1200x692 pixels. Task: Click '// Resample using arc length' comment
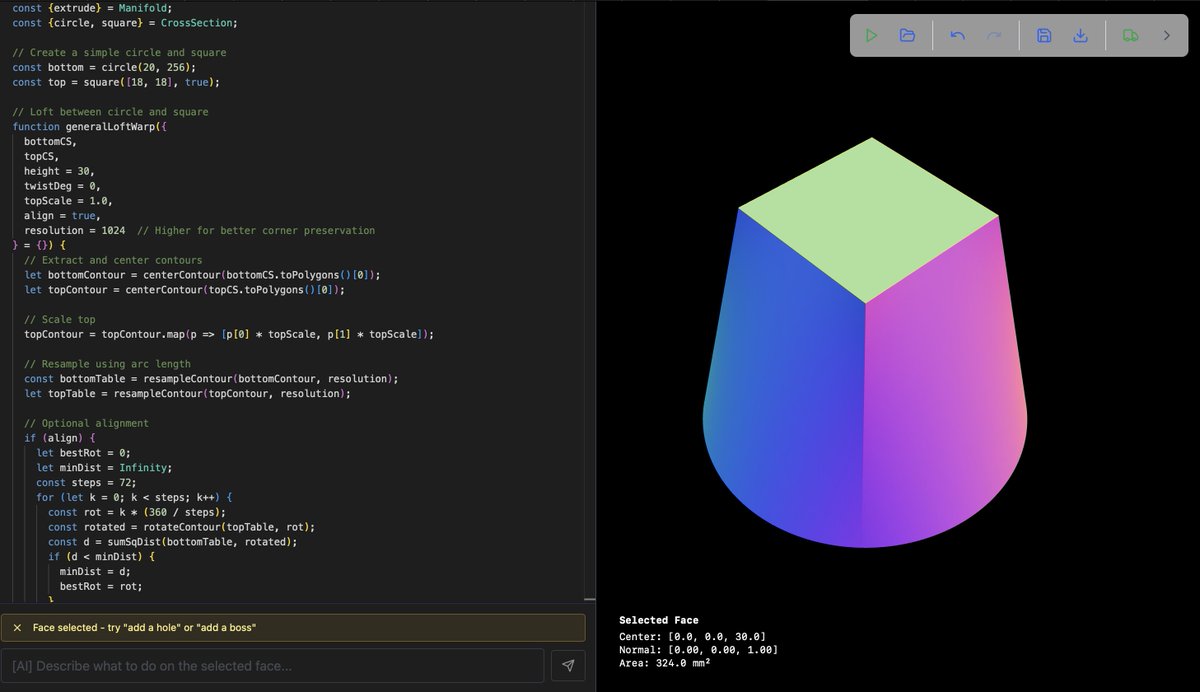coord(107,364)
